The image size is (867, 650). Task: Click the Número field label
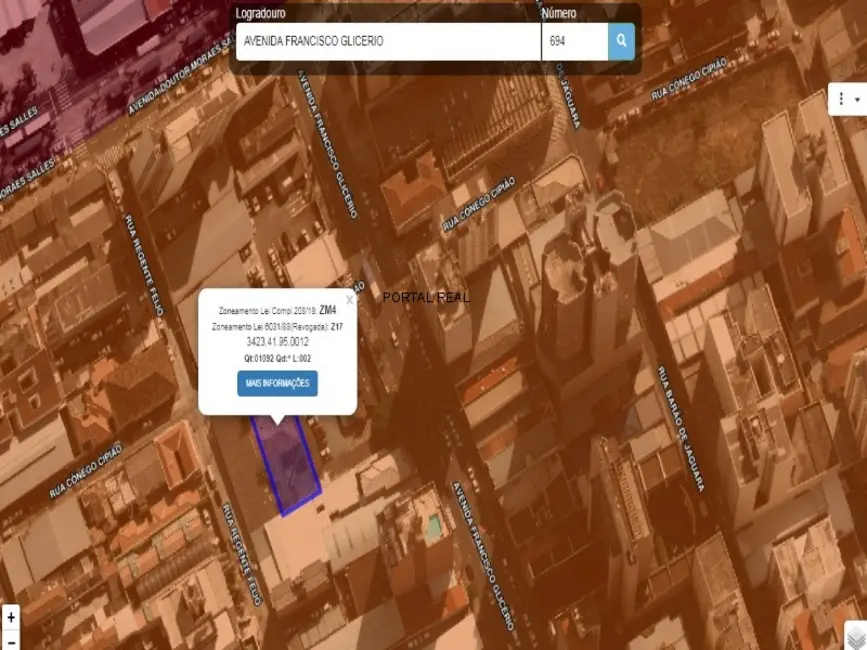tap(559, 14)
